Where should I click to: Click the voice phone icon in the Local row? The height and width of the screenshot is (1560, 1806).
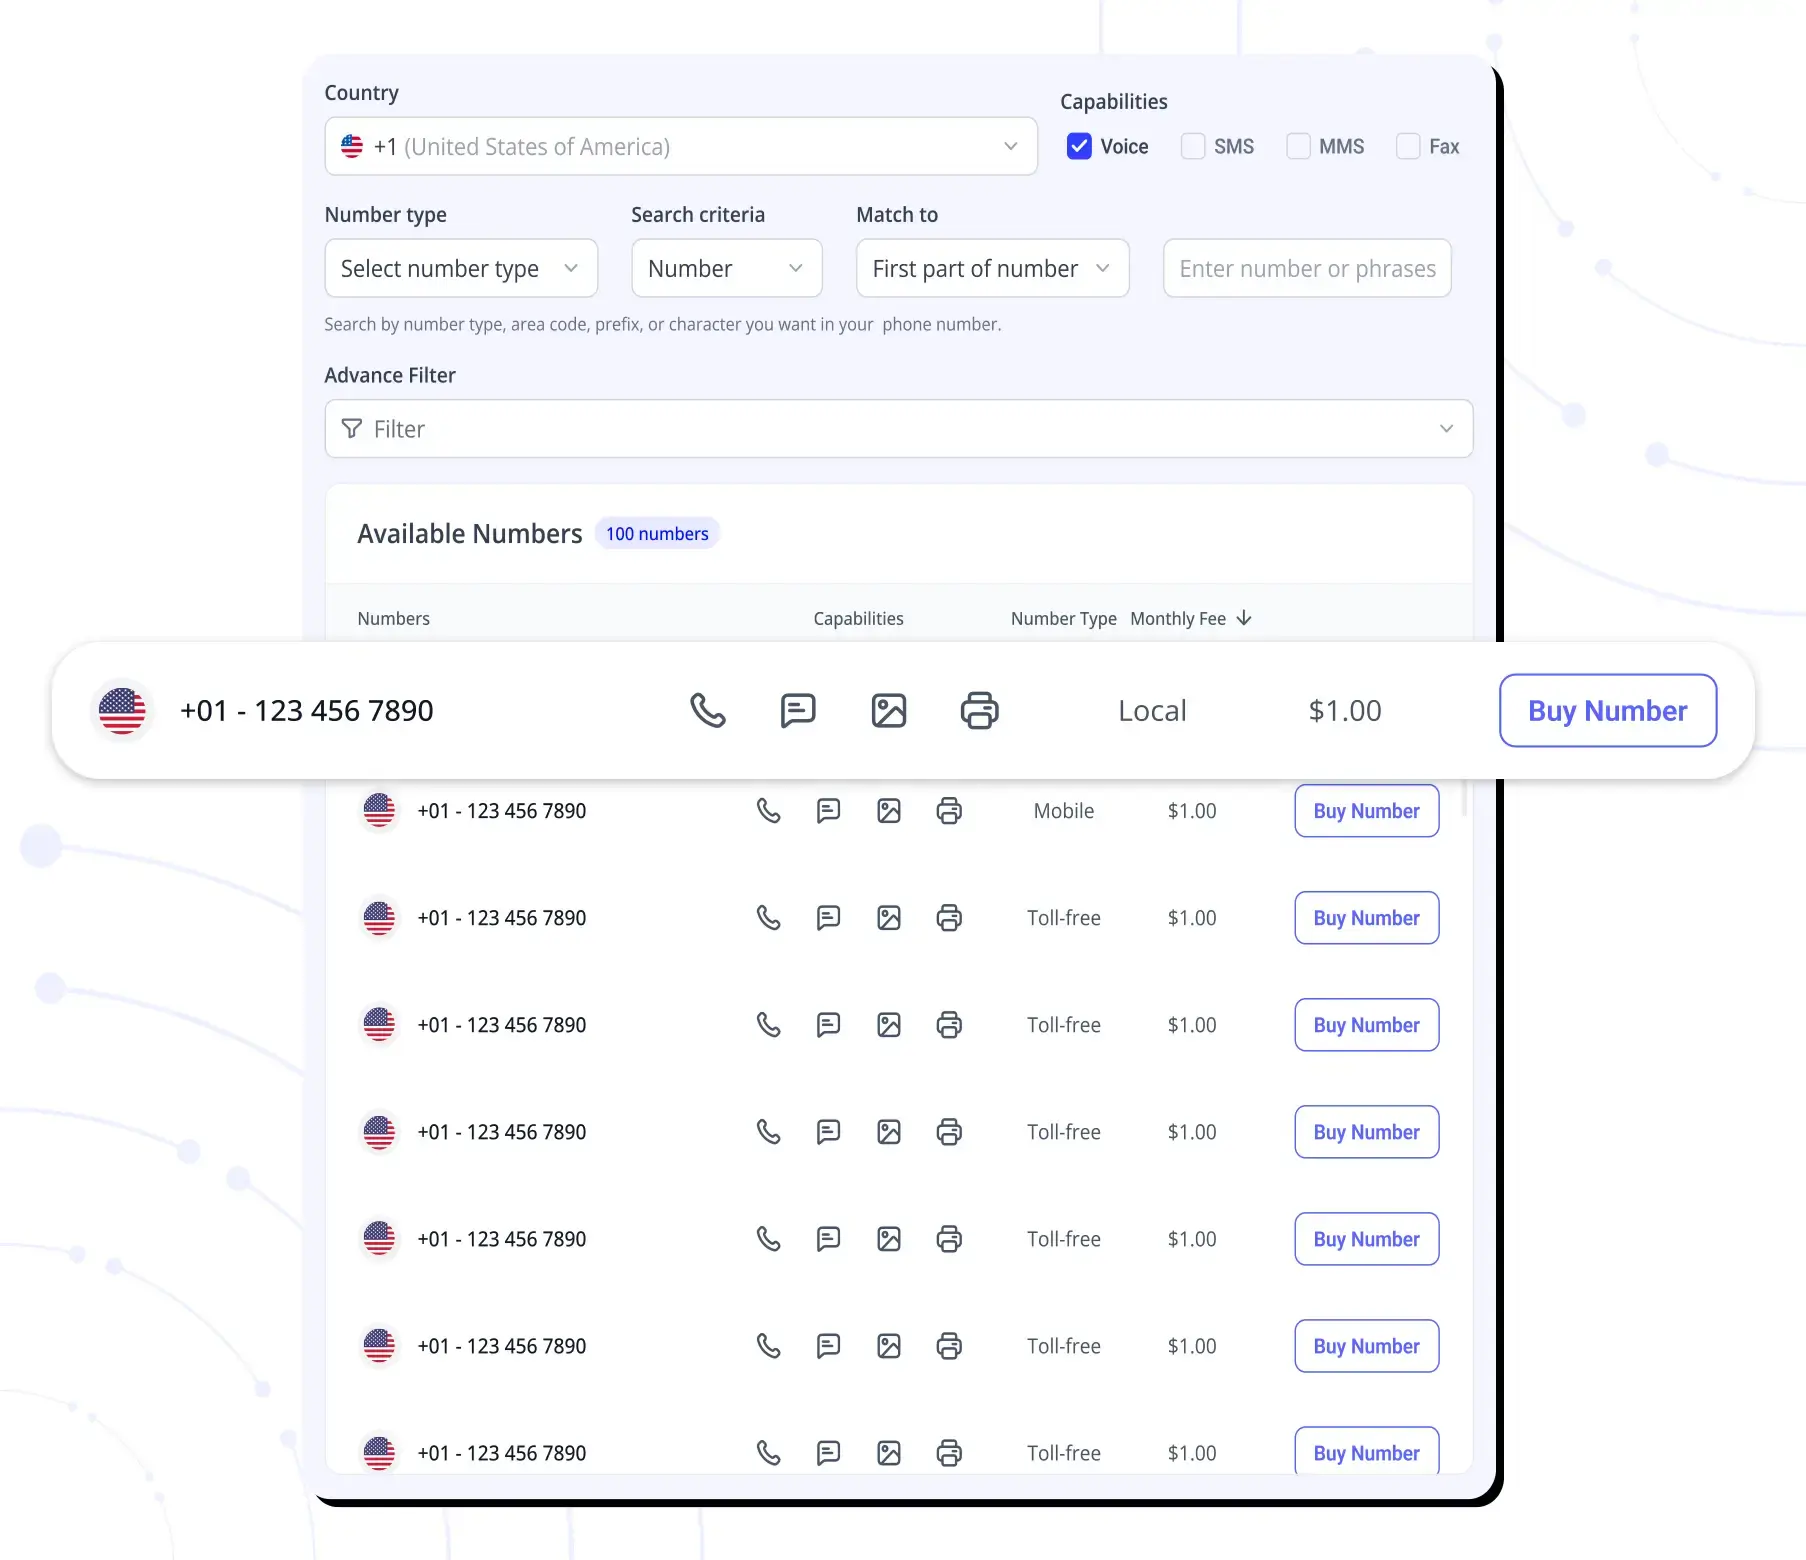click(707, 711)
